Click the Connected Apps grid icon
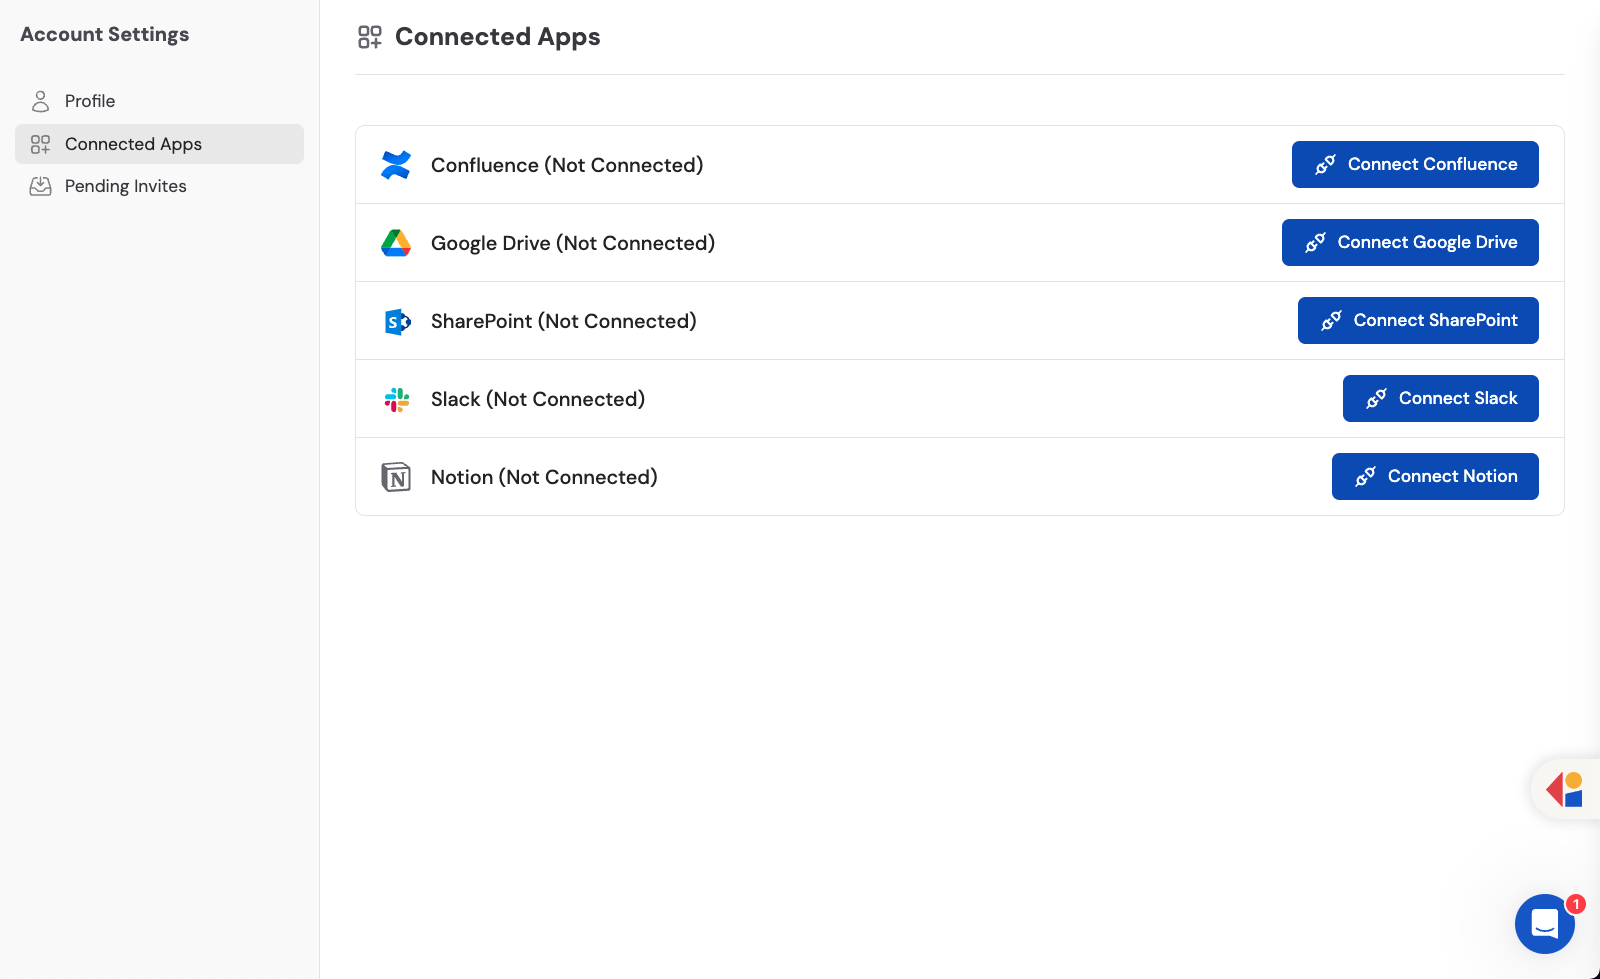This screenshot has height=979, width=1600. (40, 143)
